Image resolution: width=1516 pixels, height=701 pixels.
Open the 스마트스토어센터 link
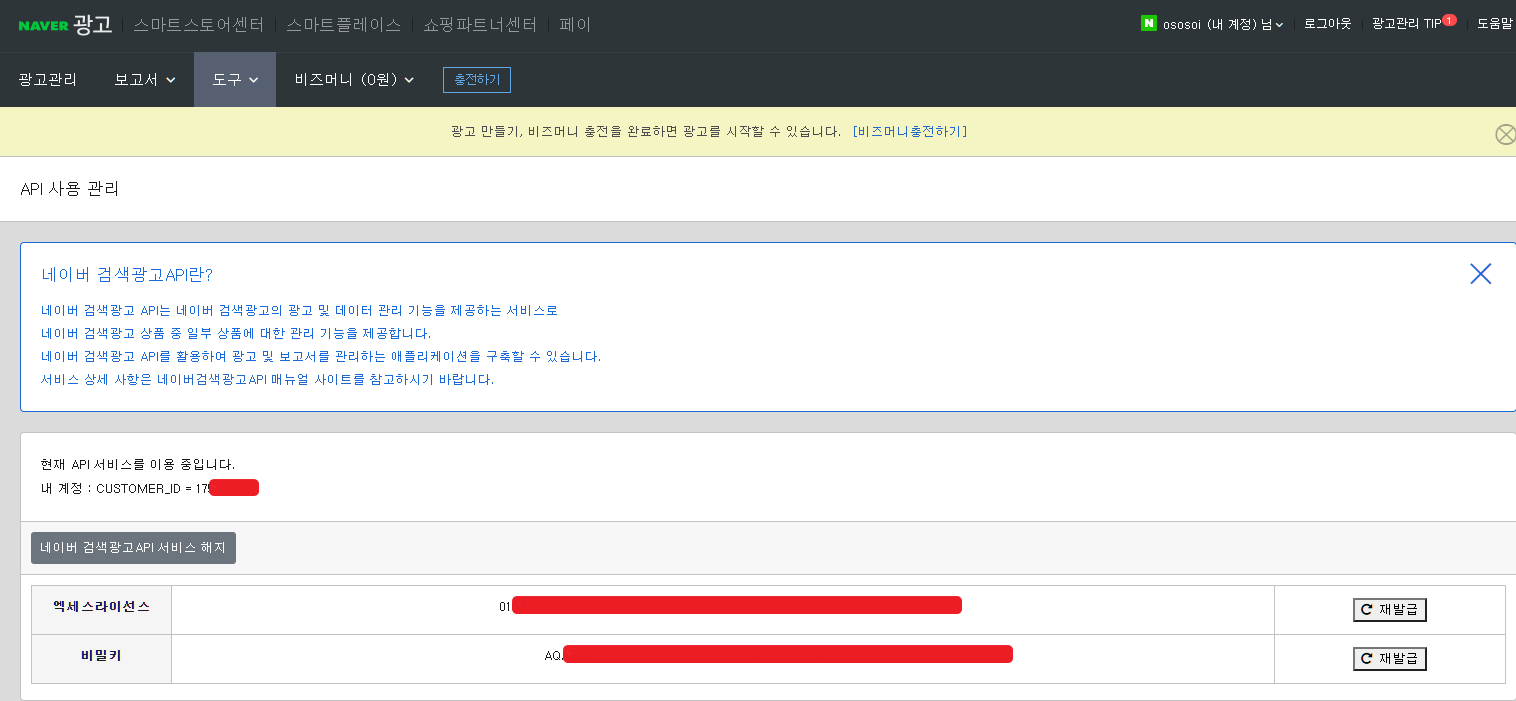(x=199, y=24)
